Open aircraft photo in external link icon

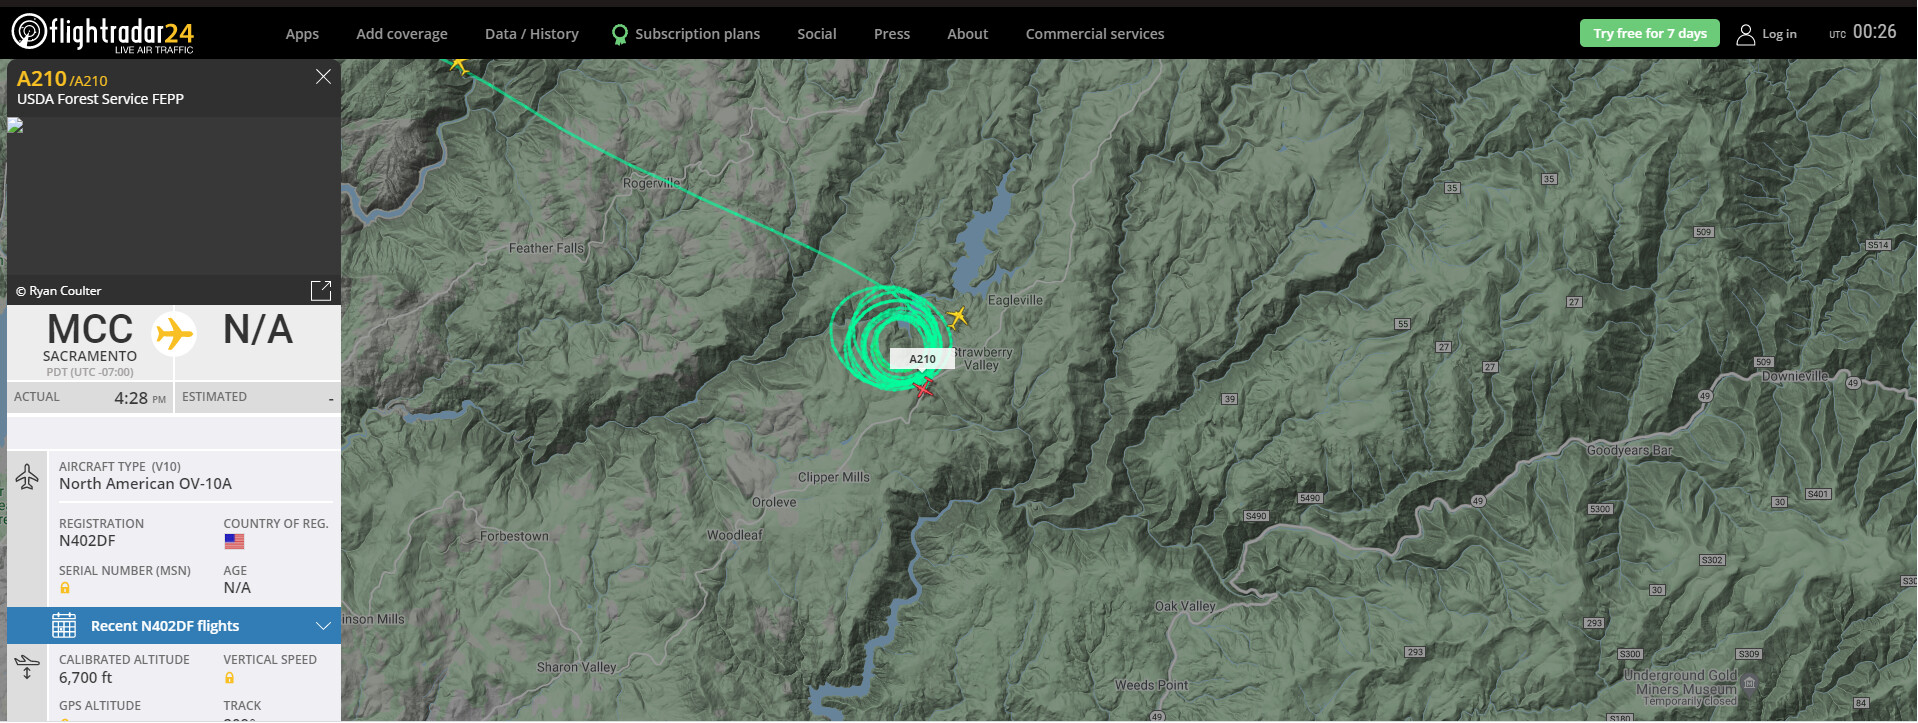tap(321, 291)
